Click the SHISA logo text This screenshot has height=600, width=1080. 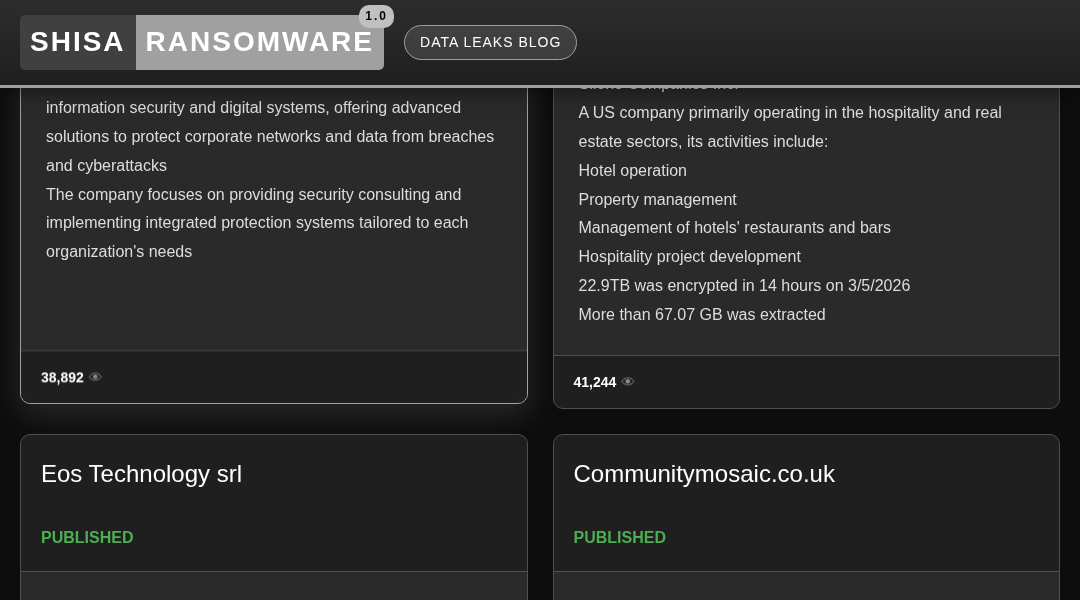click(x=78, y=42)
